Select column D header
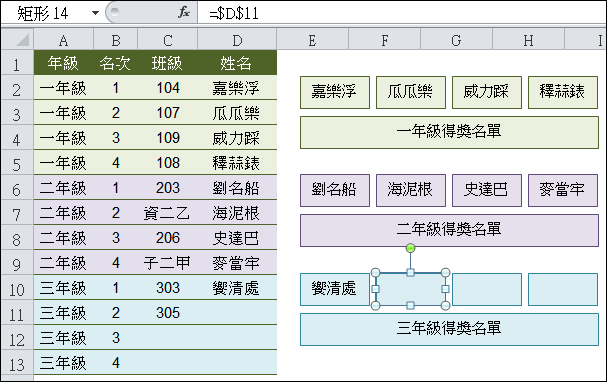Viewport: 607px width, 382px height. pos(237,40)
